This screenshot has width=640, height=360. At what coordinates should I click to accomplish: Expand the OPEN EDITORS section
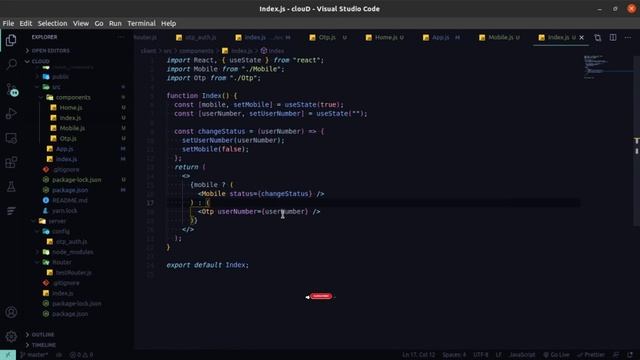click(x=51, y=51)
